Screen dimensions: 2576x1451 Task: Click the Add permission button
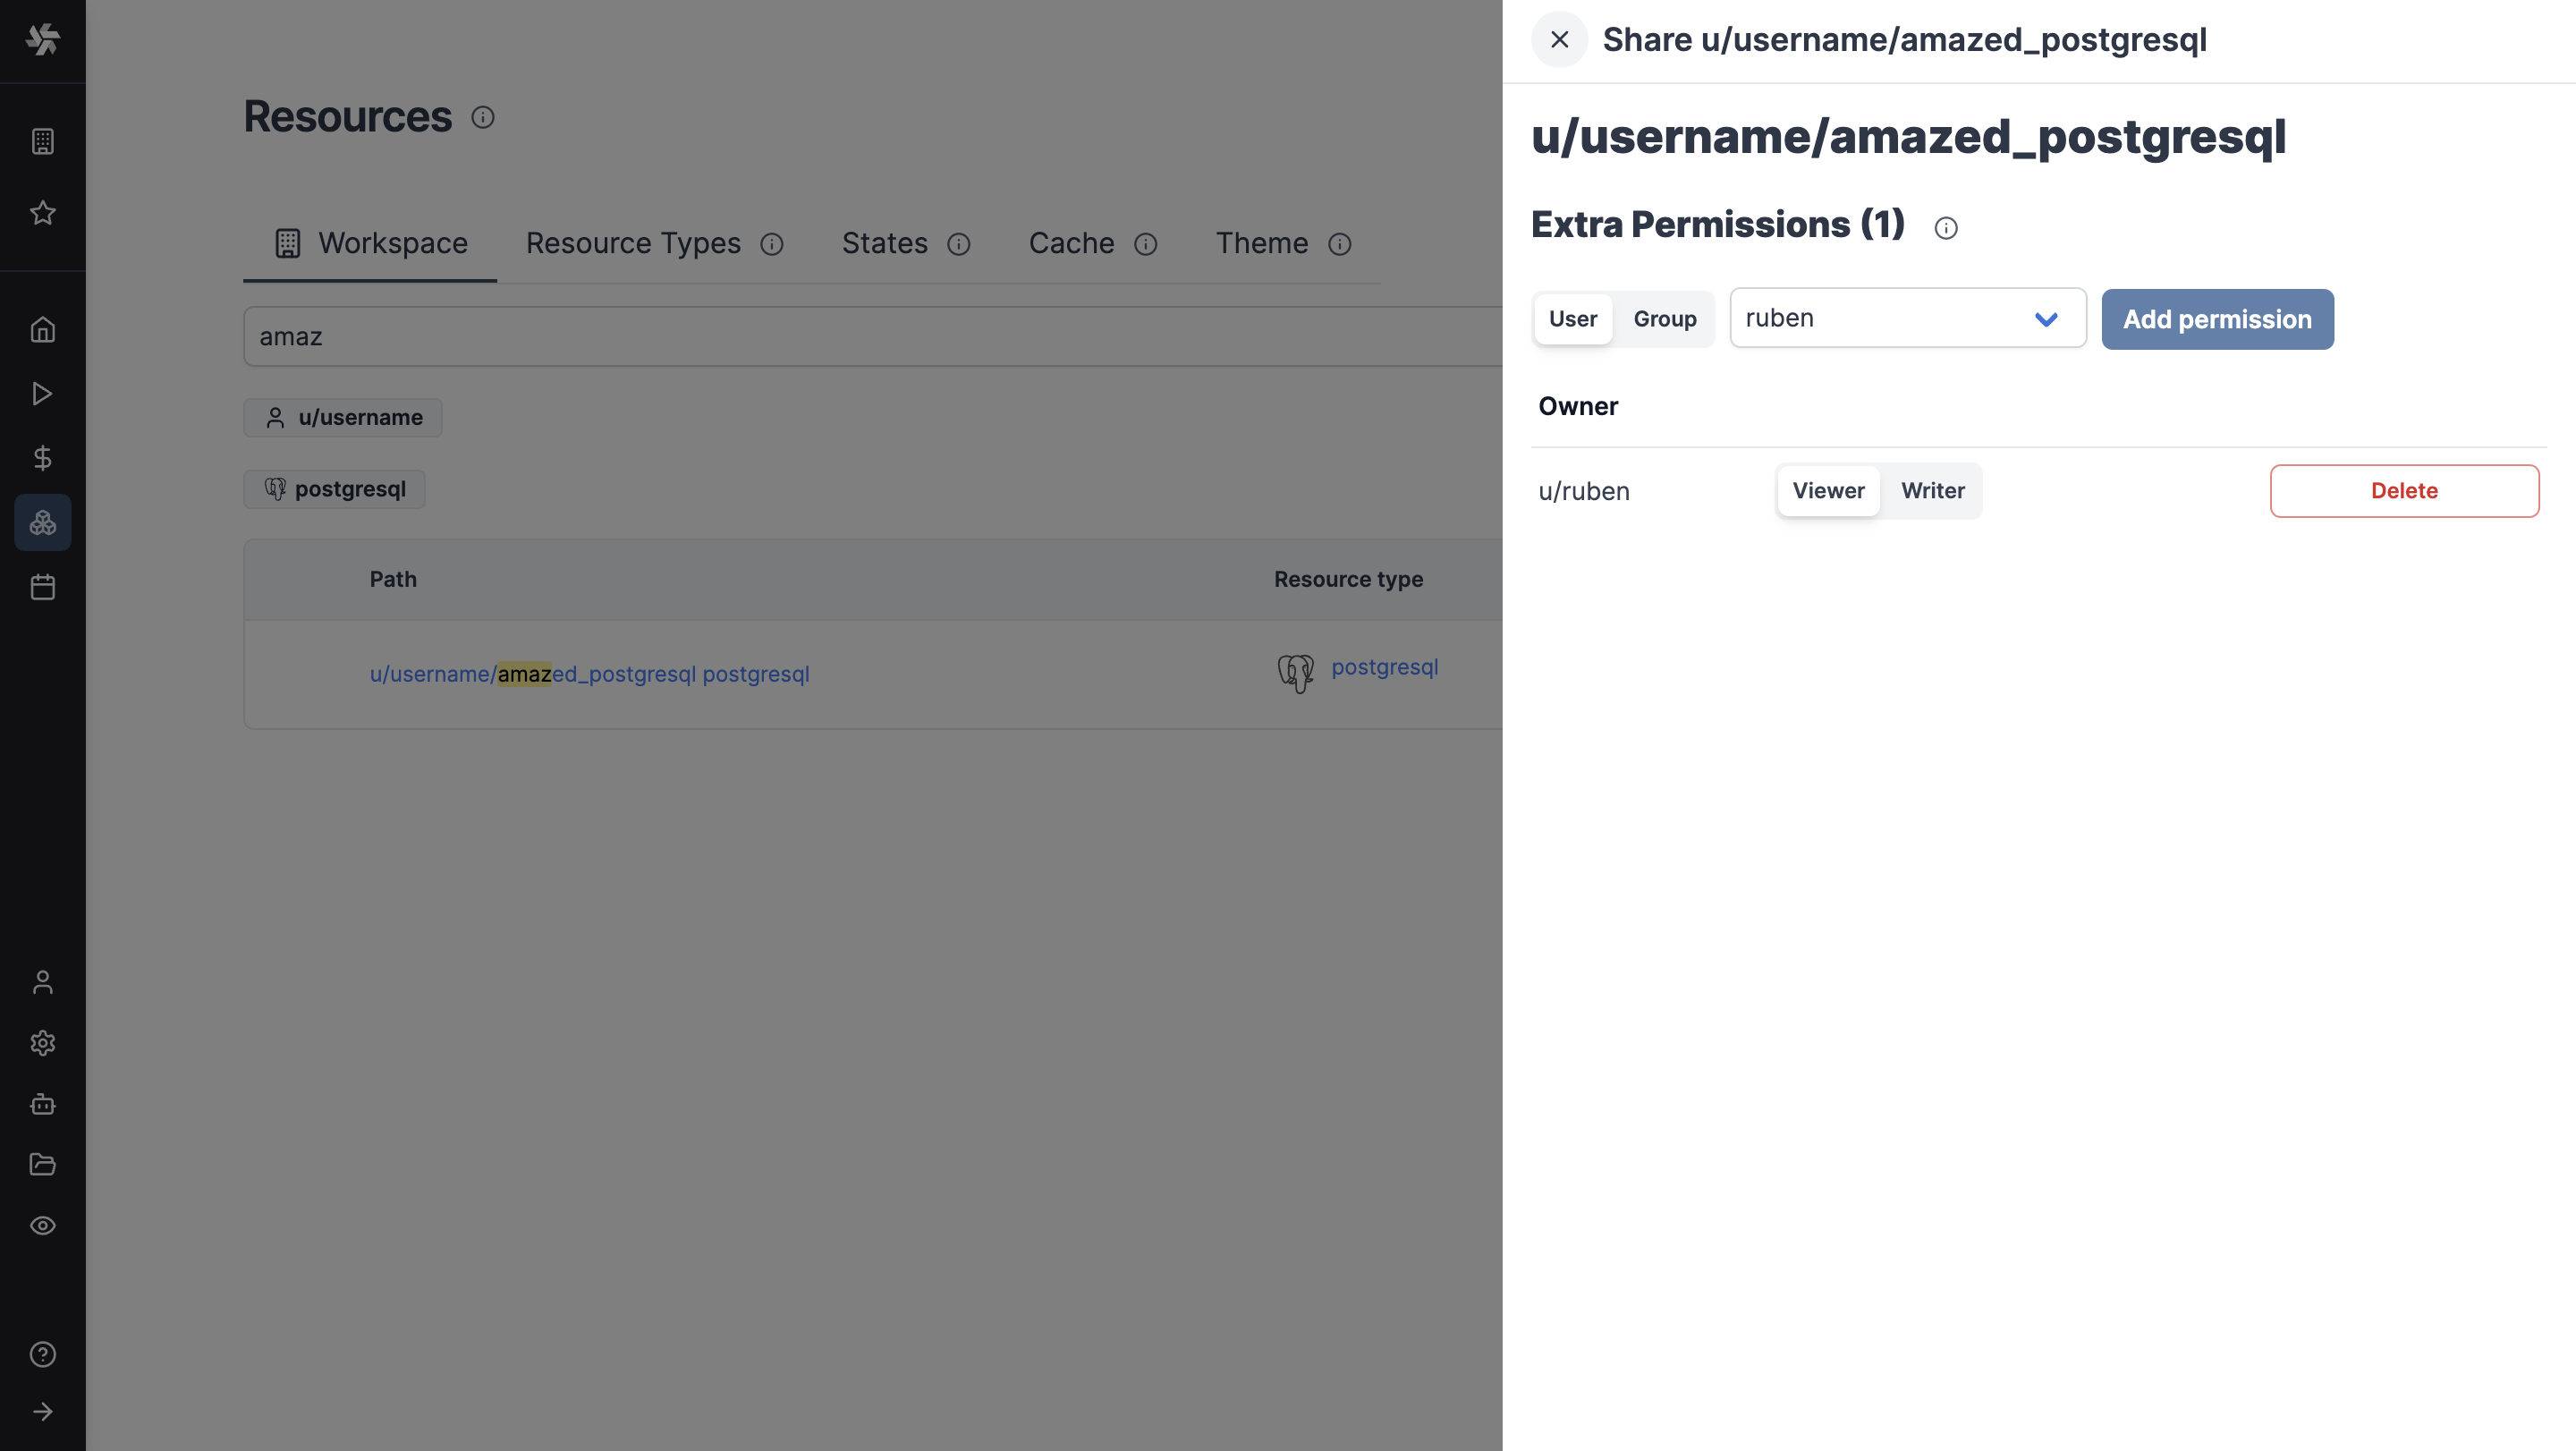click(x=2216, y=318)
